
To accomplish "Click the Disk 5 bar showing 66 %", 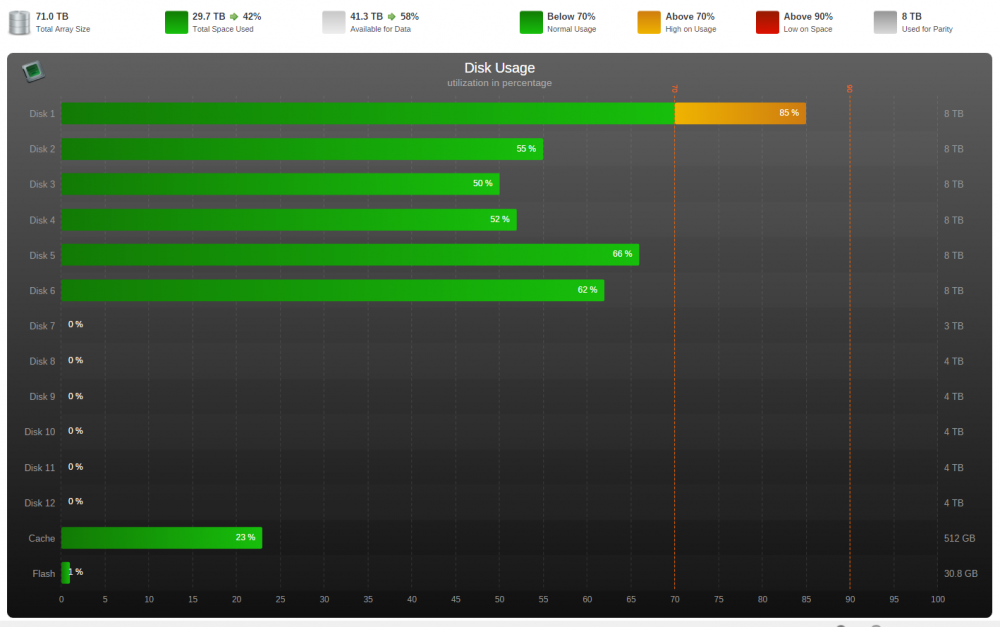I will (x=350, y=254).
